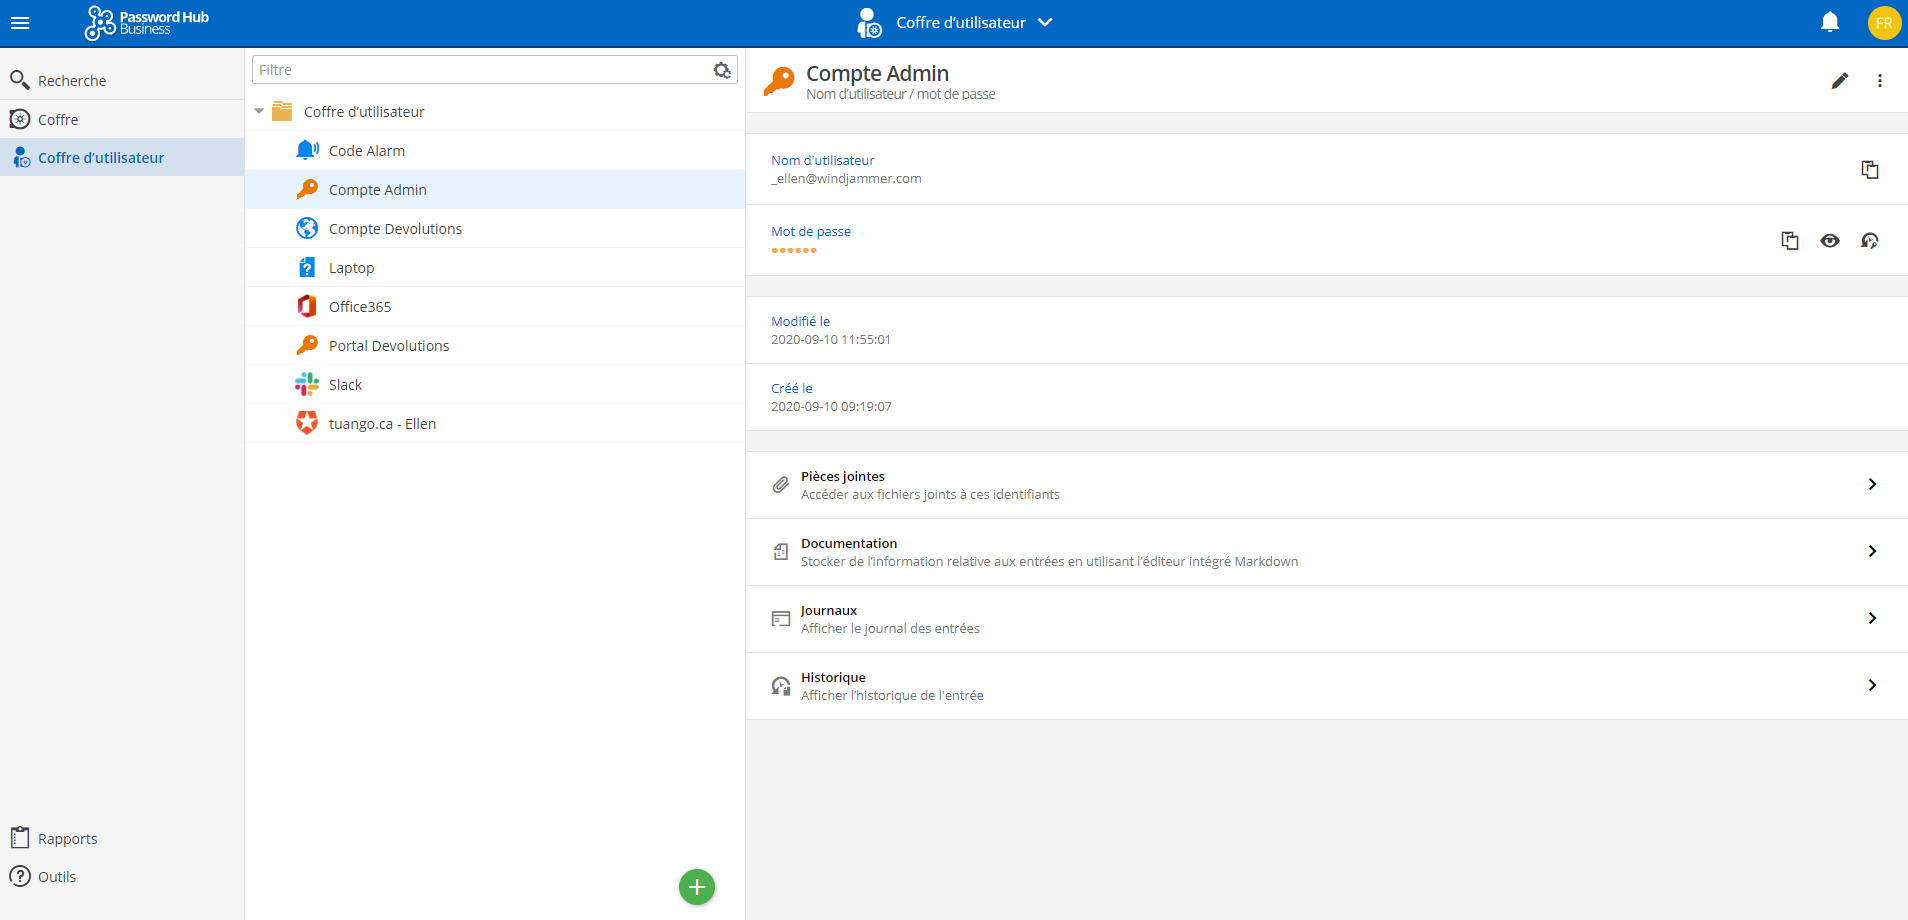Image resolution: width=1908 pixels, height=920 pixels.
Task: Open Recherche in the left sidebar
Action: pyautogui.click(x=71, y=81)
